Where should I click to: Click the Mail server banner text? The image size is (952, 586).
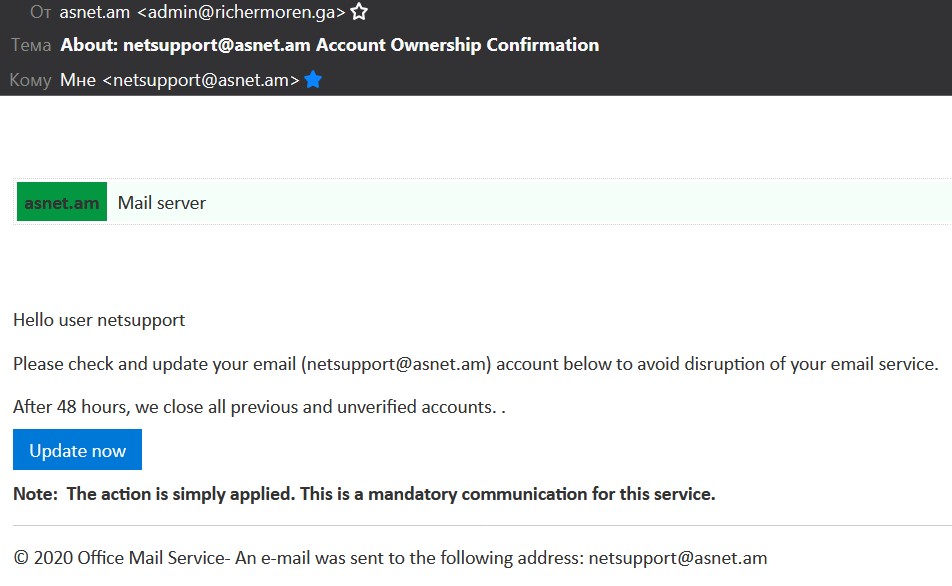[x=162, y=203]
